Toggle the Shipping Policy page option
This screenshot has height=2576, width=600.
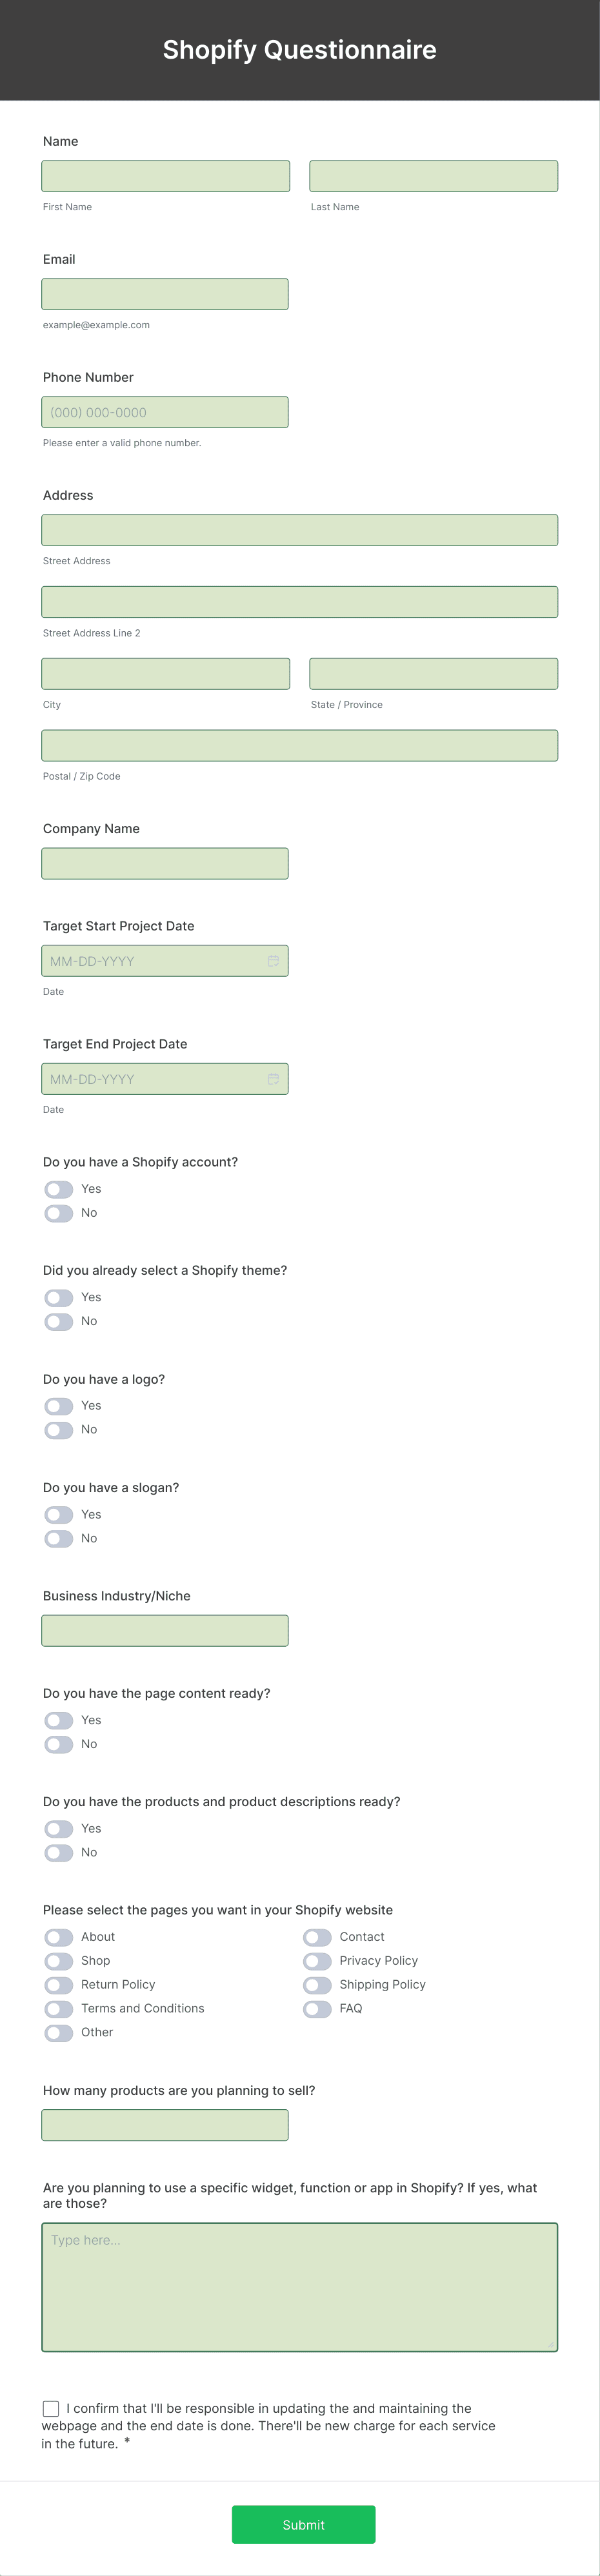[x=316, y=1985]
